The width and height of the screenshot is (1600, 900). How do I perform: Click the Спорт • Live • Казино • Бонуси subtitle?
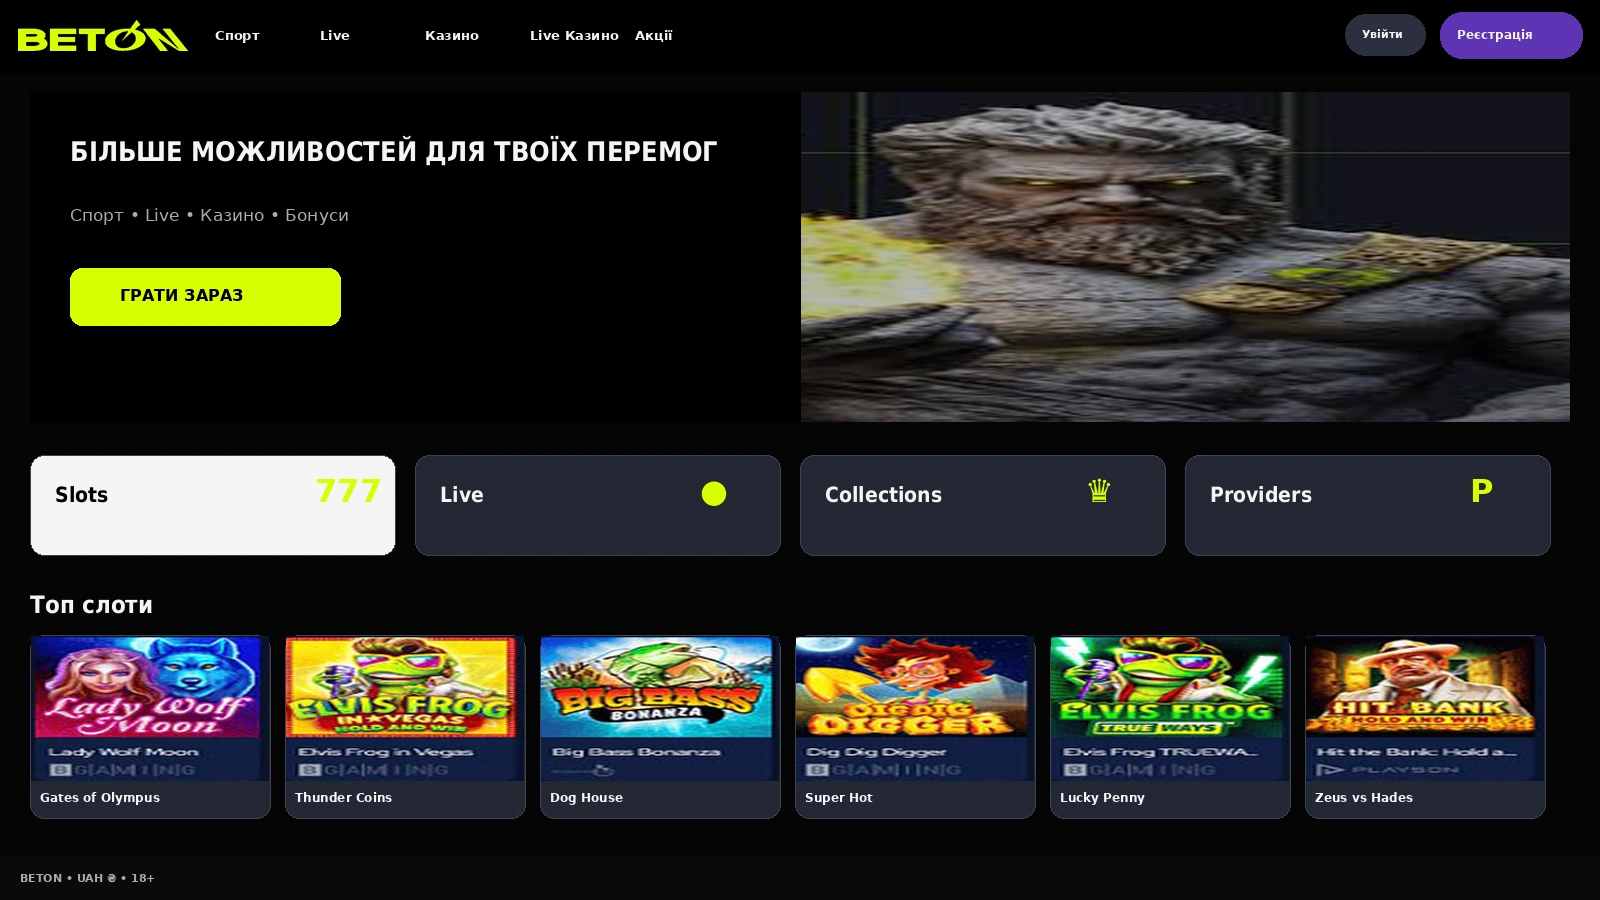click(x=209, y=215)
